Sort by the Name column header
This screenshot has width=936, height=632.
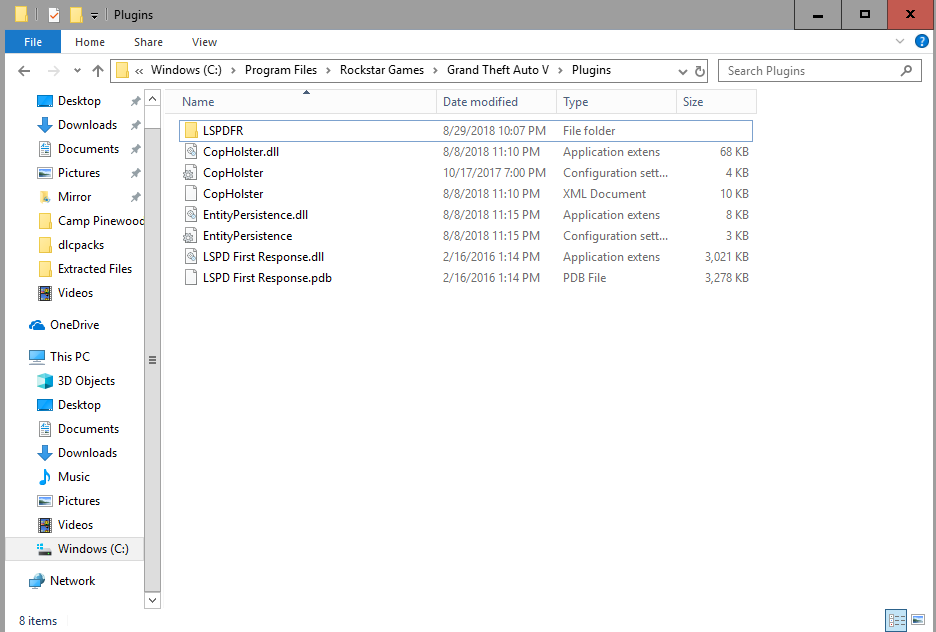pos(307,101)
